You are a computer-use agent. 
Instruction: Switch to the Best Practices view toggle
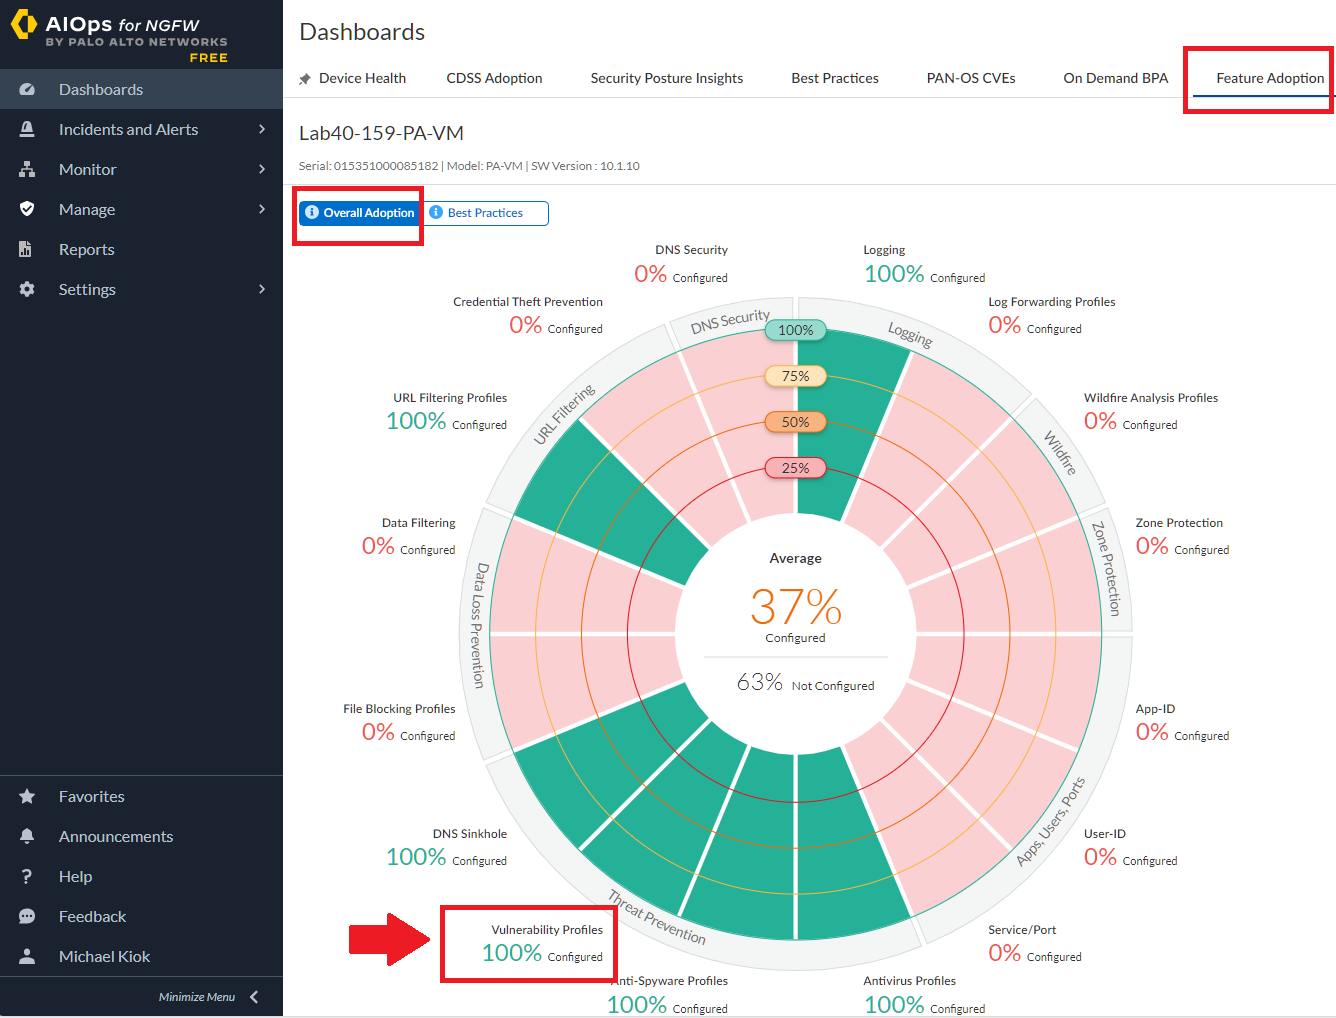[x=486, y=213]
